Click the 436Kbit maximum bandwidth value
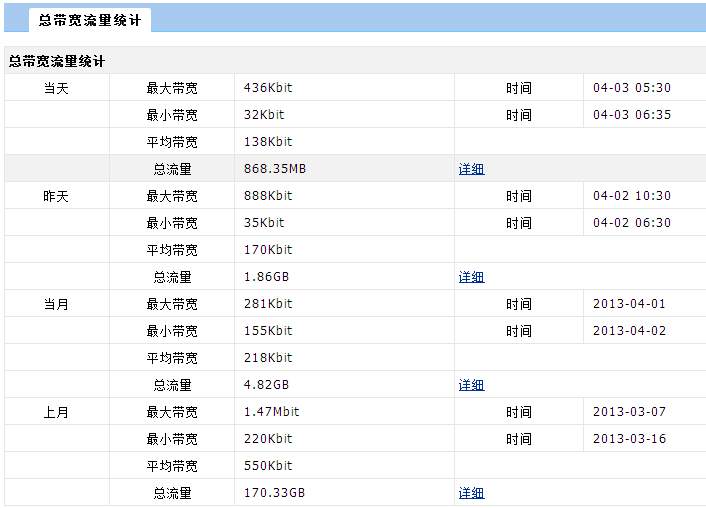706x508 pixels. [268, 87]
